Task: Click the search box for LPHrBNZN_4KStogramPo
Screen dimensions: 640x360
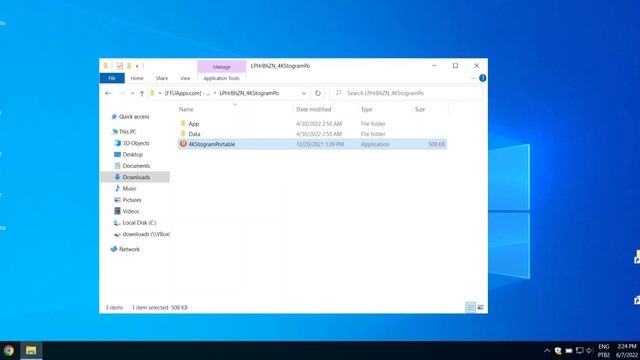Action: [x=406, y=93]
